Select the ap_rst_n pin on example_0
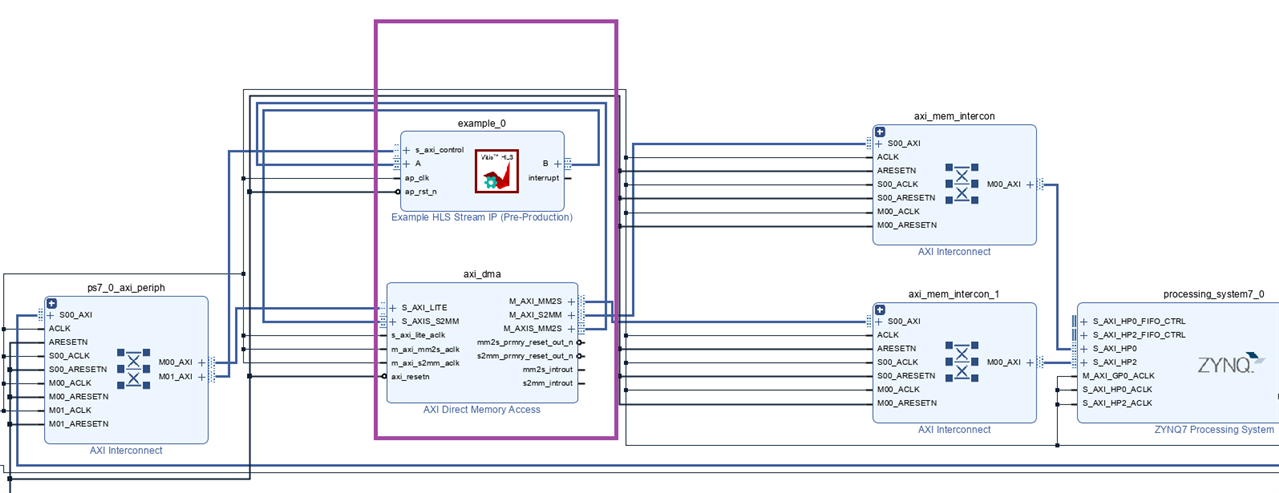Image resolution: width=1279 pixels, height=493 pixels. click(x=420, y=190)
